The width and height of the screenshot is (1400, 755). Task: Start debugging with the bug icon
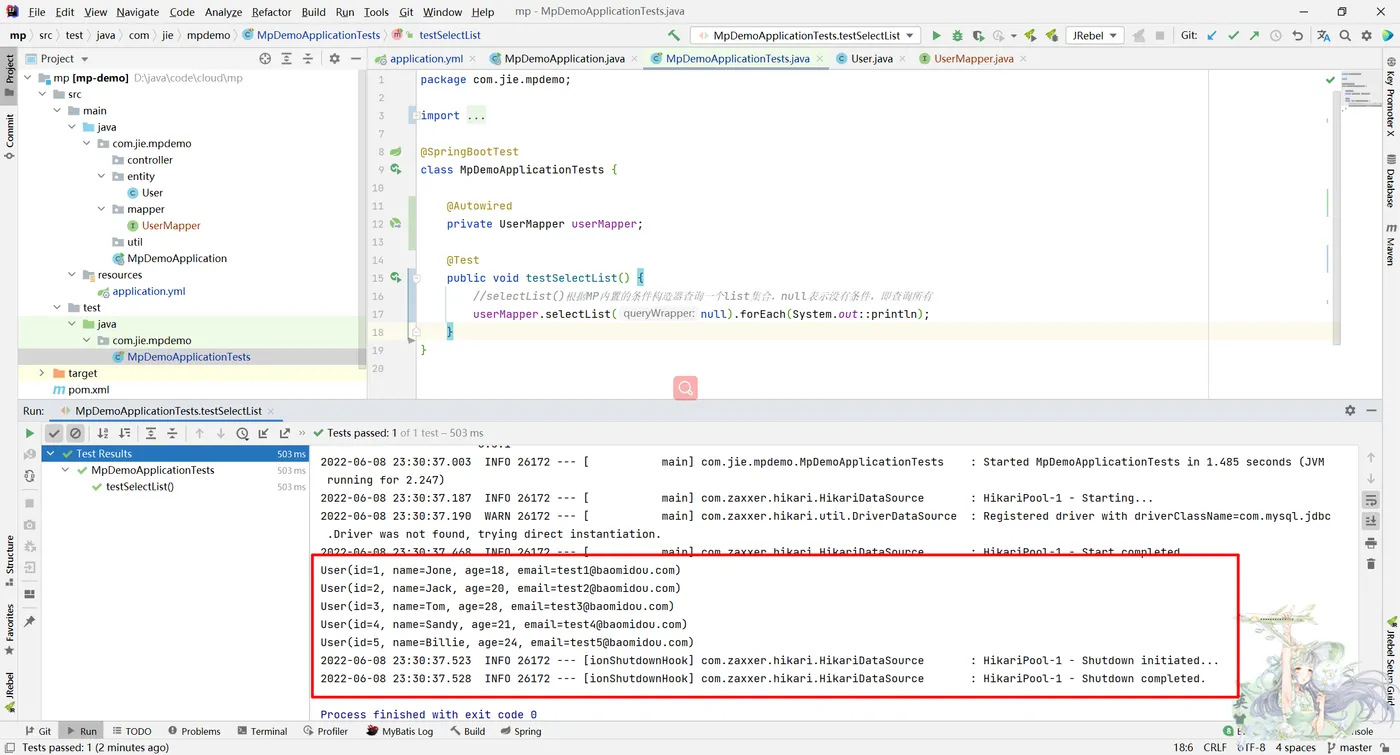tap(957, 35)
